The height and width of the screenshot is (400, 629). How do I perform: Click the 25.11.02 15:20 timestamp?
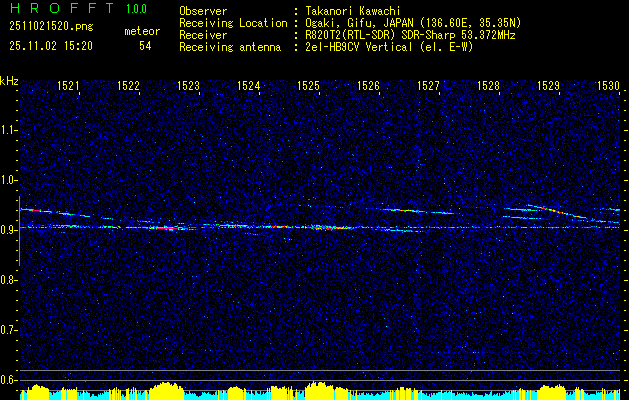(48, 46)
